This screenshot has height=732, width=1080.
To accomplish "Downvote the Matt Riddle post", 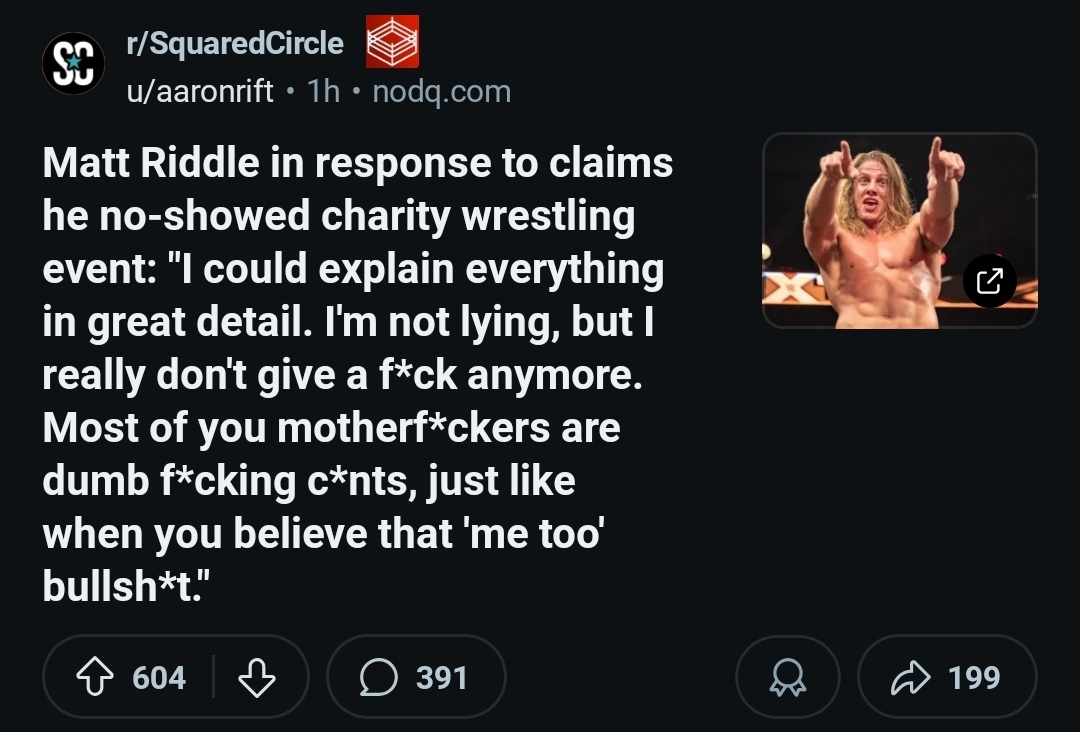I will point(257,677).
